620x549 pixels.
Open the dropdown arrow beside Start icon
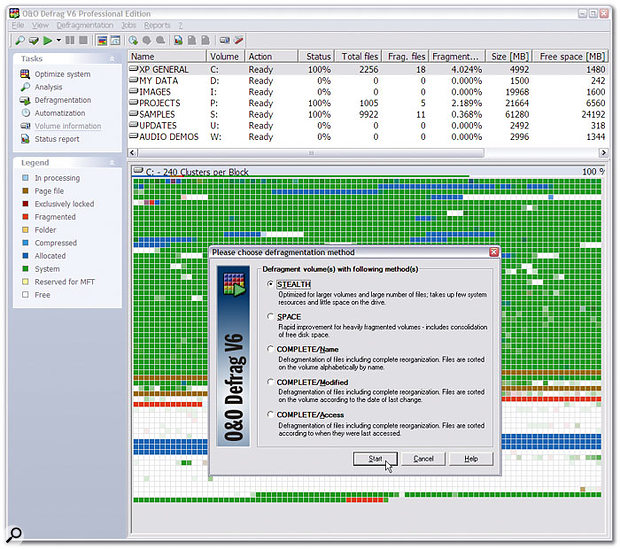click(x=59, y=40)
